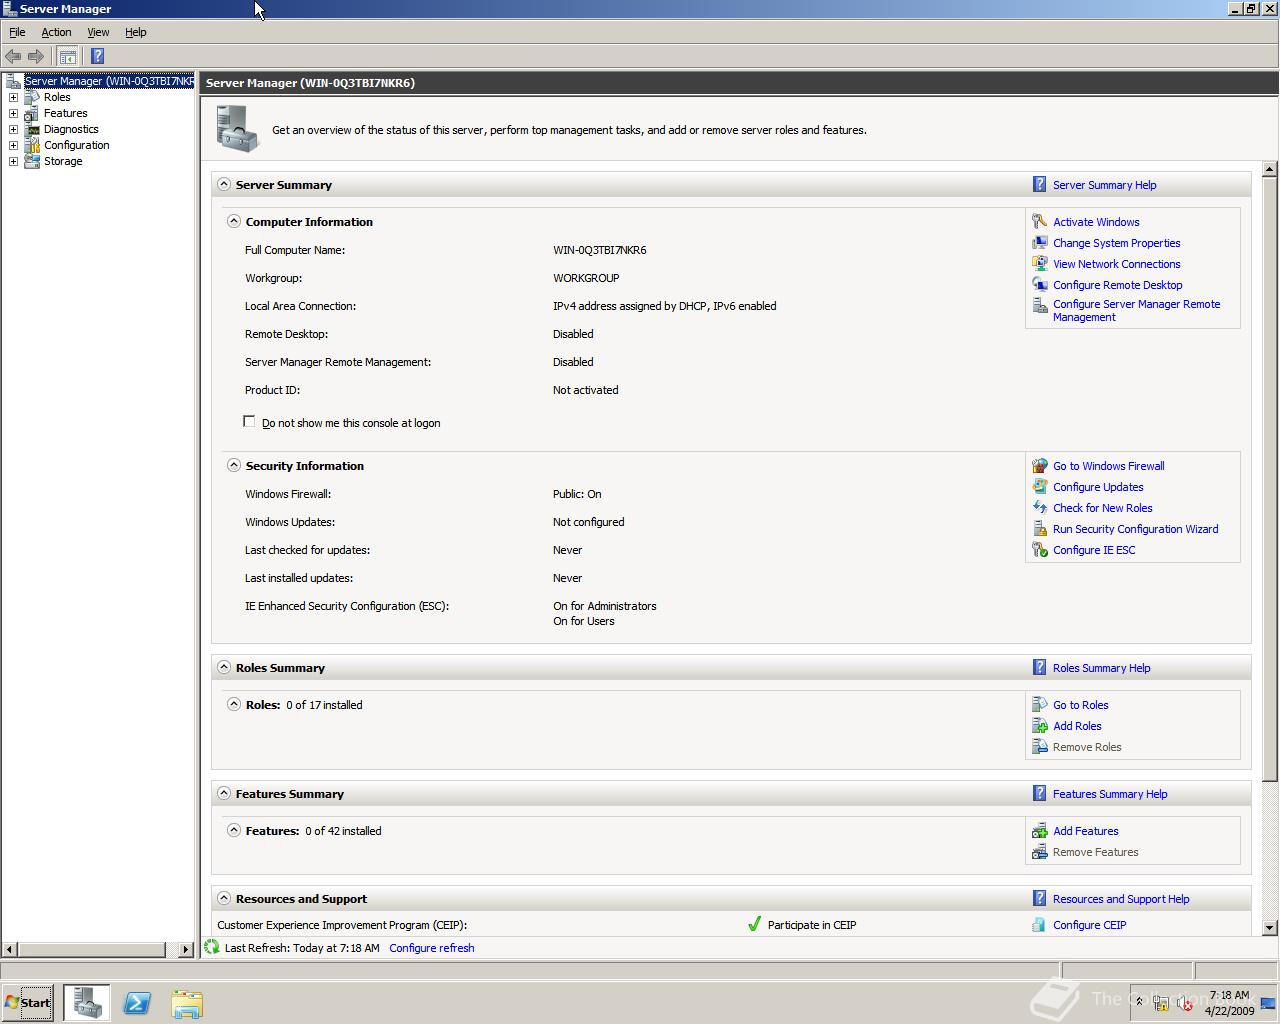Viewport: 1280px width, 1024px height.
Task: Click the Back arrow toolbar icon
Action: point(13,56)
